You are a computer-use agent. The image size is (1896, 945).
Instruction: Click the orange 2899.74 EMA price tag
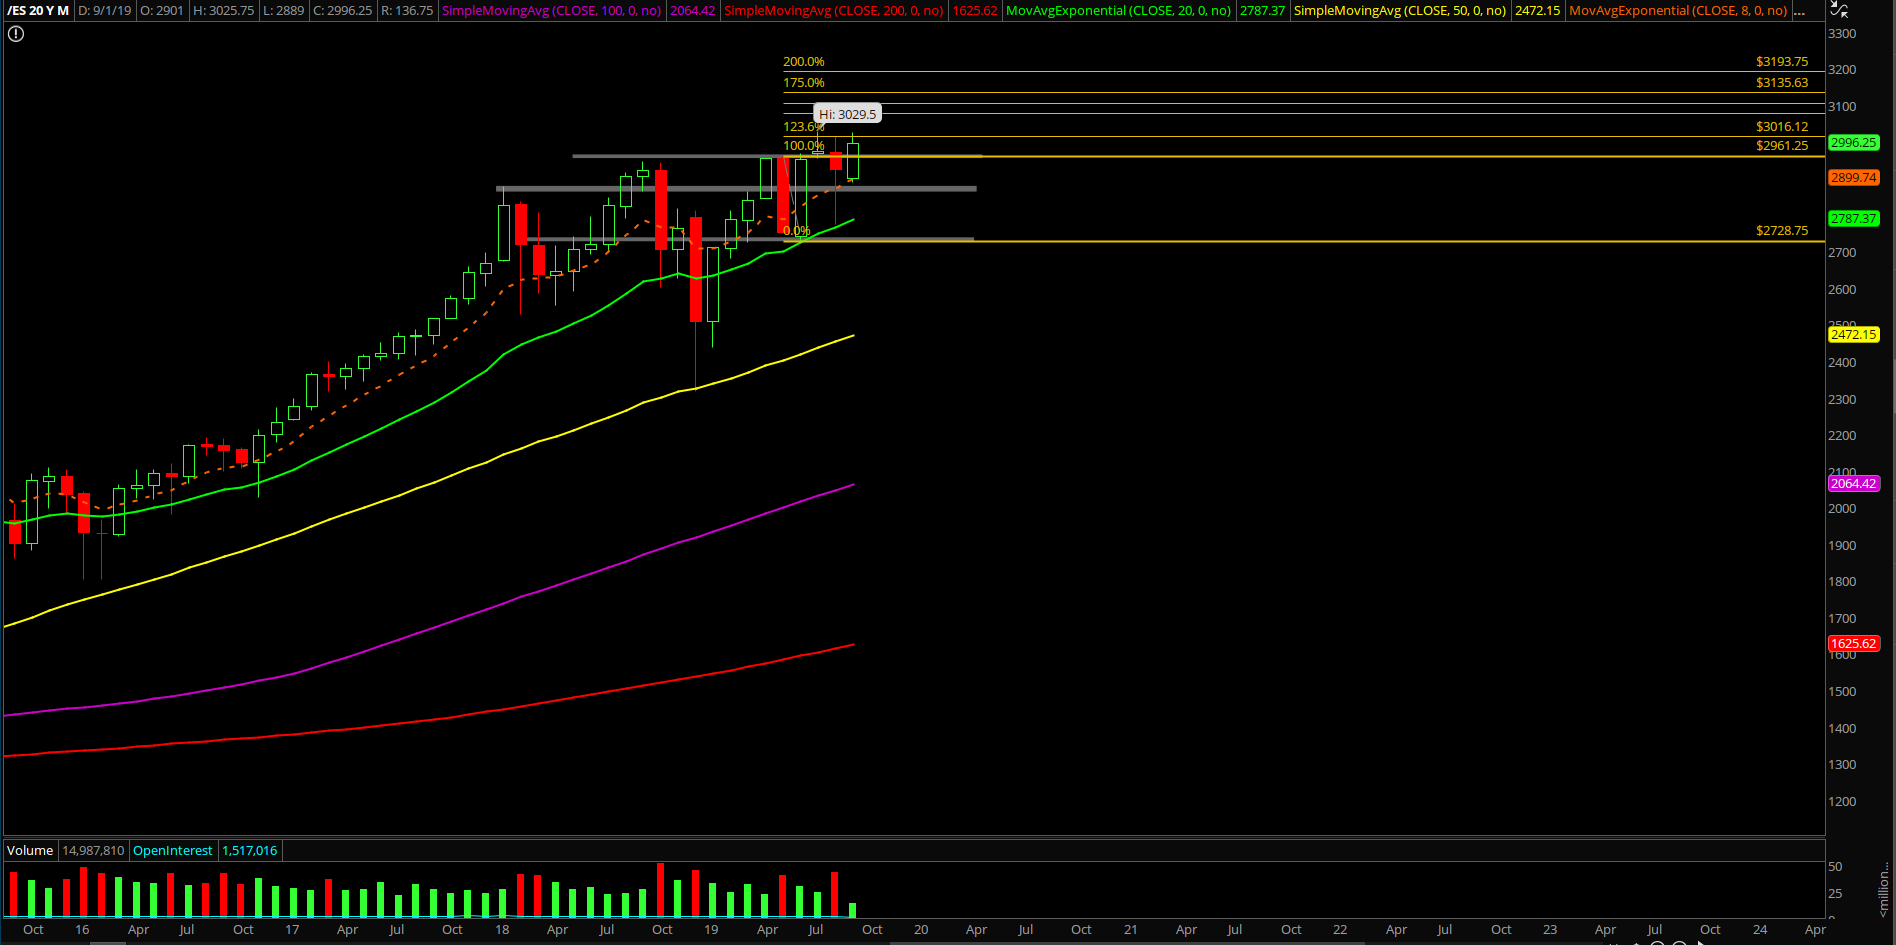click(x=1854, y=178)
